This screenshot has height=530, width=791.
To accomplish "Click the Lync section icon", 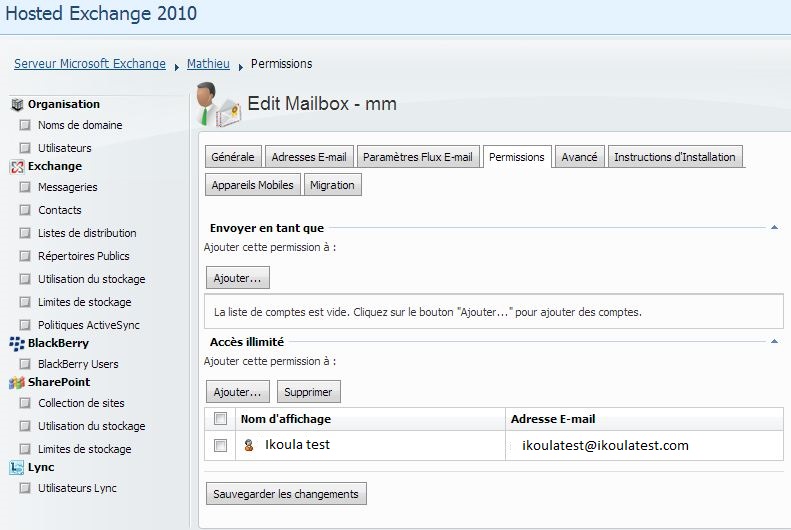I will (x=16, y=467).
